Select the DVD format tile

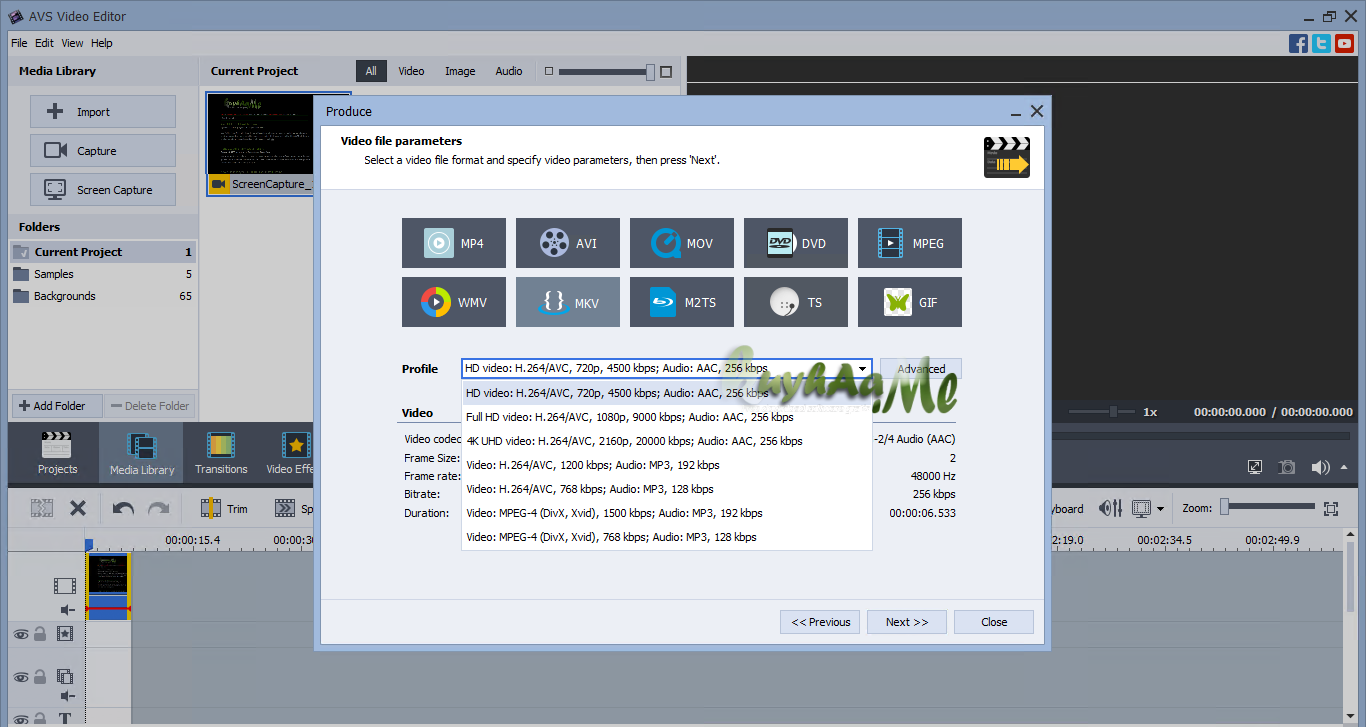(x=796, y=243)
